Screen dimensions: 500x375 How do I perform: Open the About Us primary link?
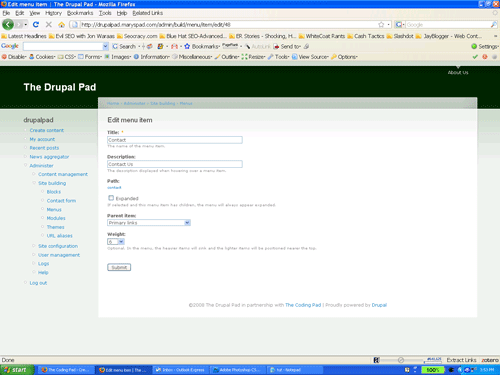click(x=458, y=72)
